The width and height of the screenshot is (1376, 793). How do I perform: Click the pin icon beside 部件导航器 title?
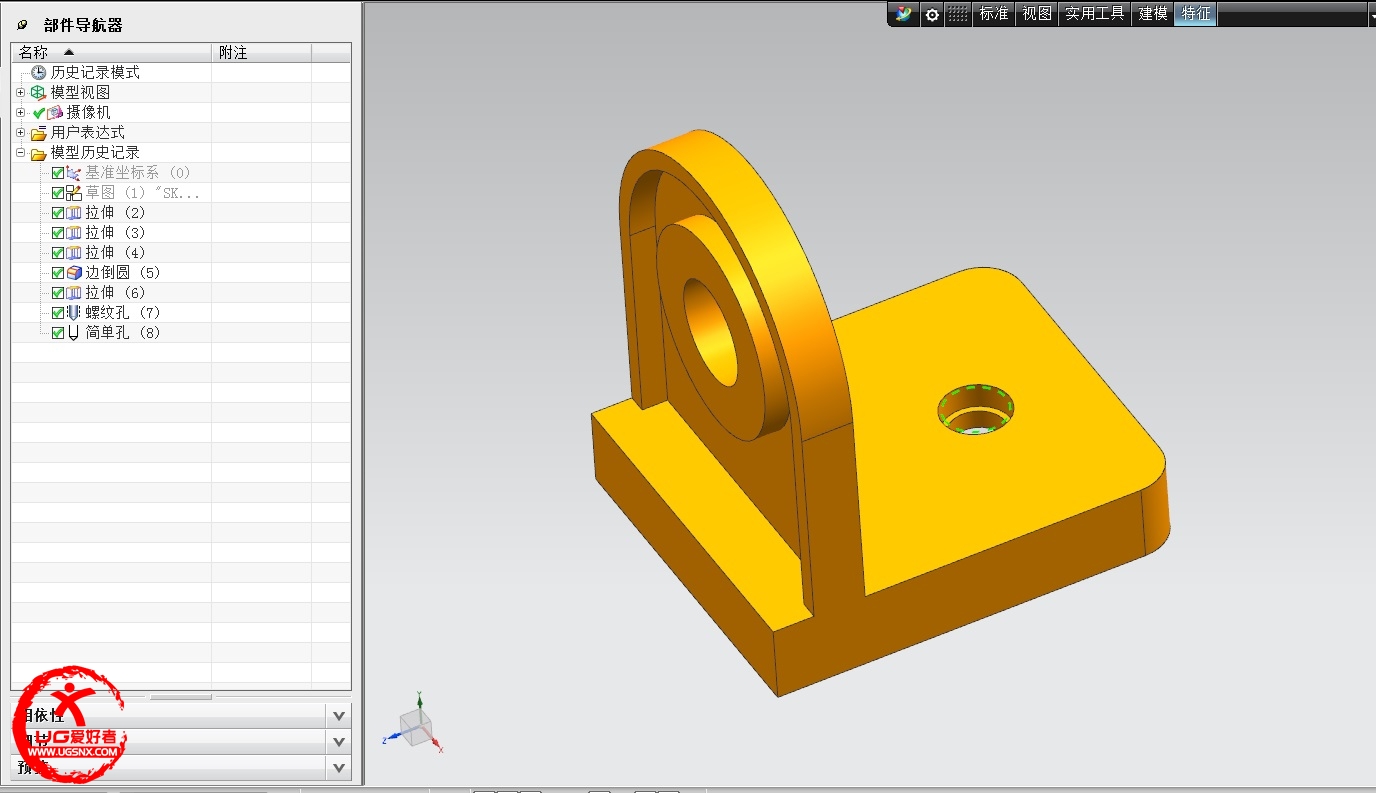(x=23, y=25)
